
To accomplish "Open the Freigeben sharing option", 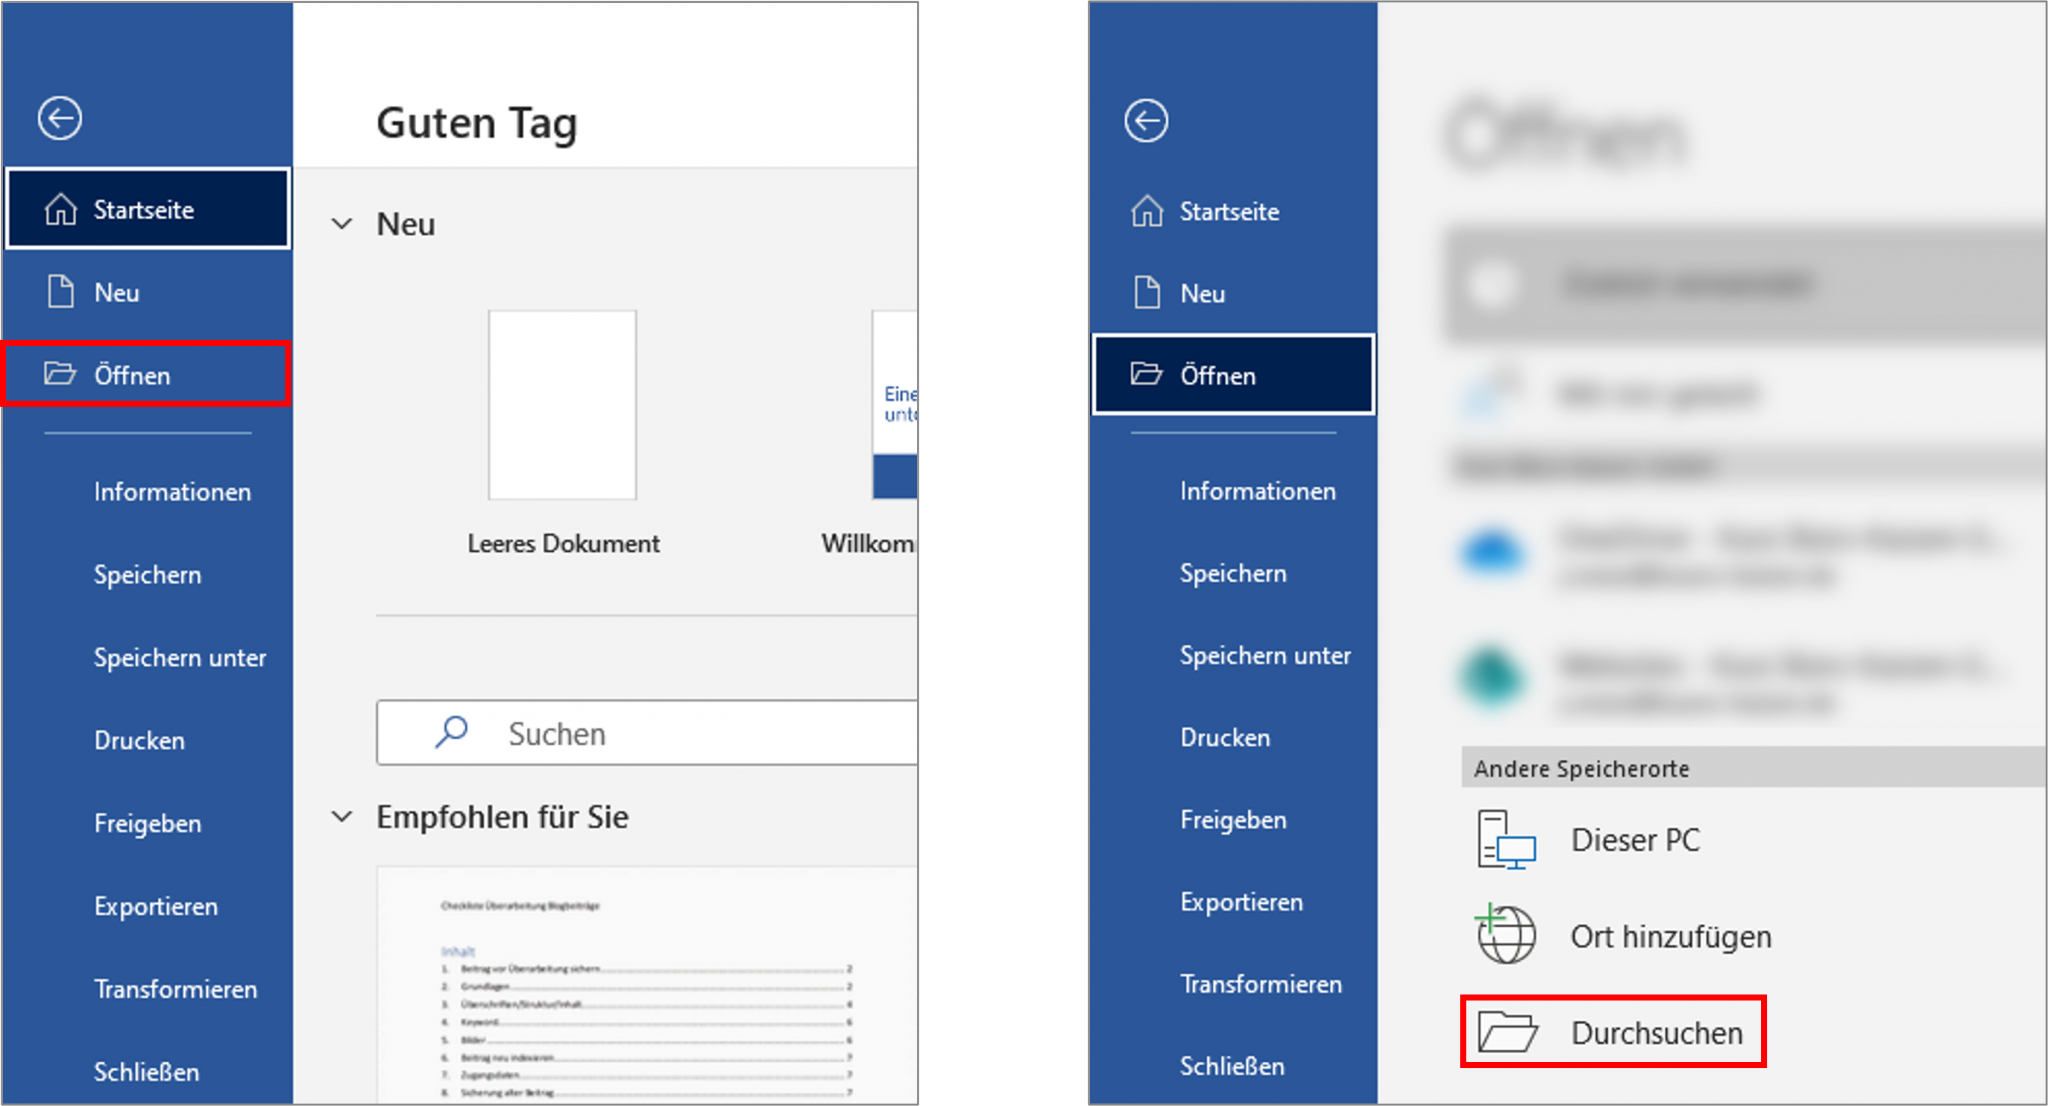I will 146,823.
